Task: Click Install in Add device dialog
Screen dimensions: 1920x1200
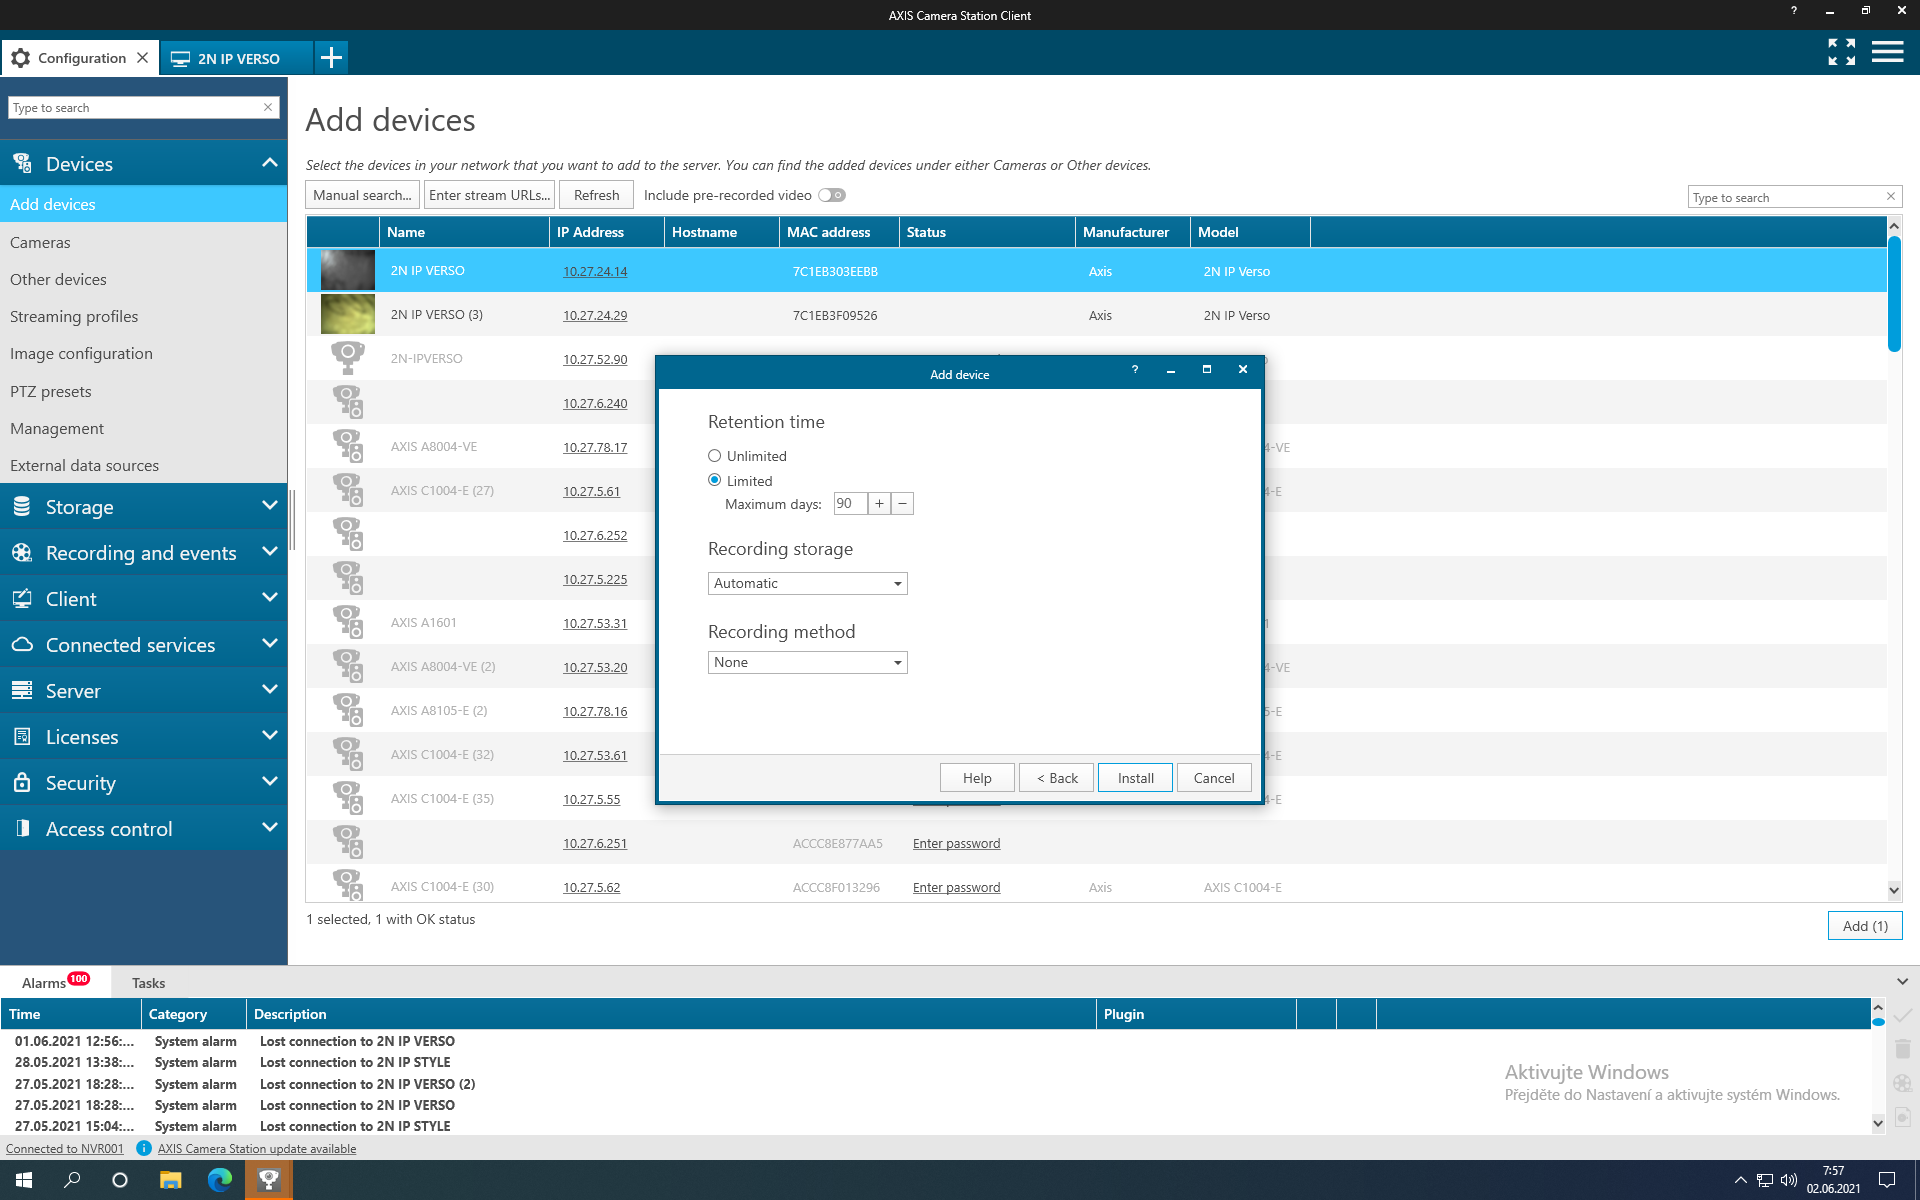Action: coord(1135,778)
